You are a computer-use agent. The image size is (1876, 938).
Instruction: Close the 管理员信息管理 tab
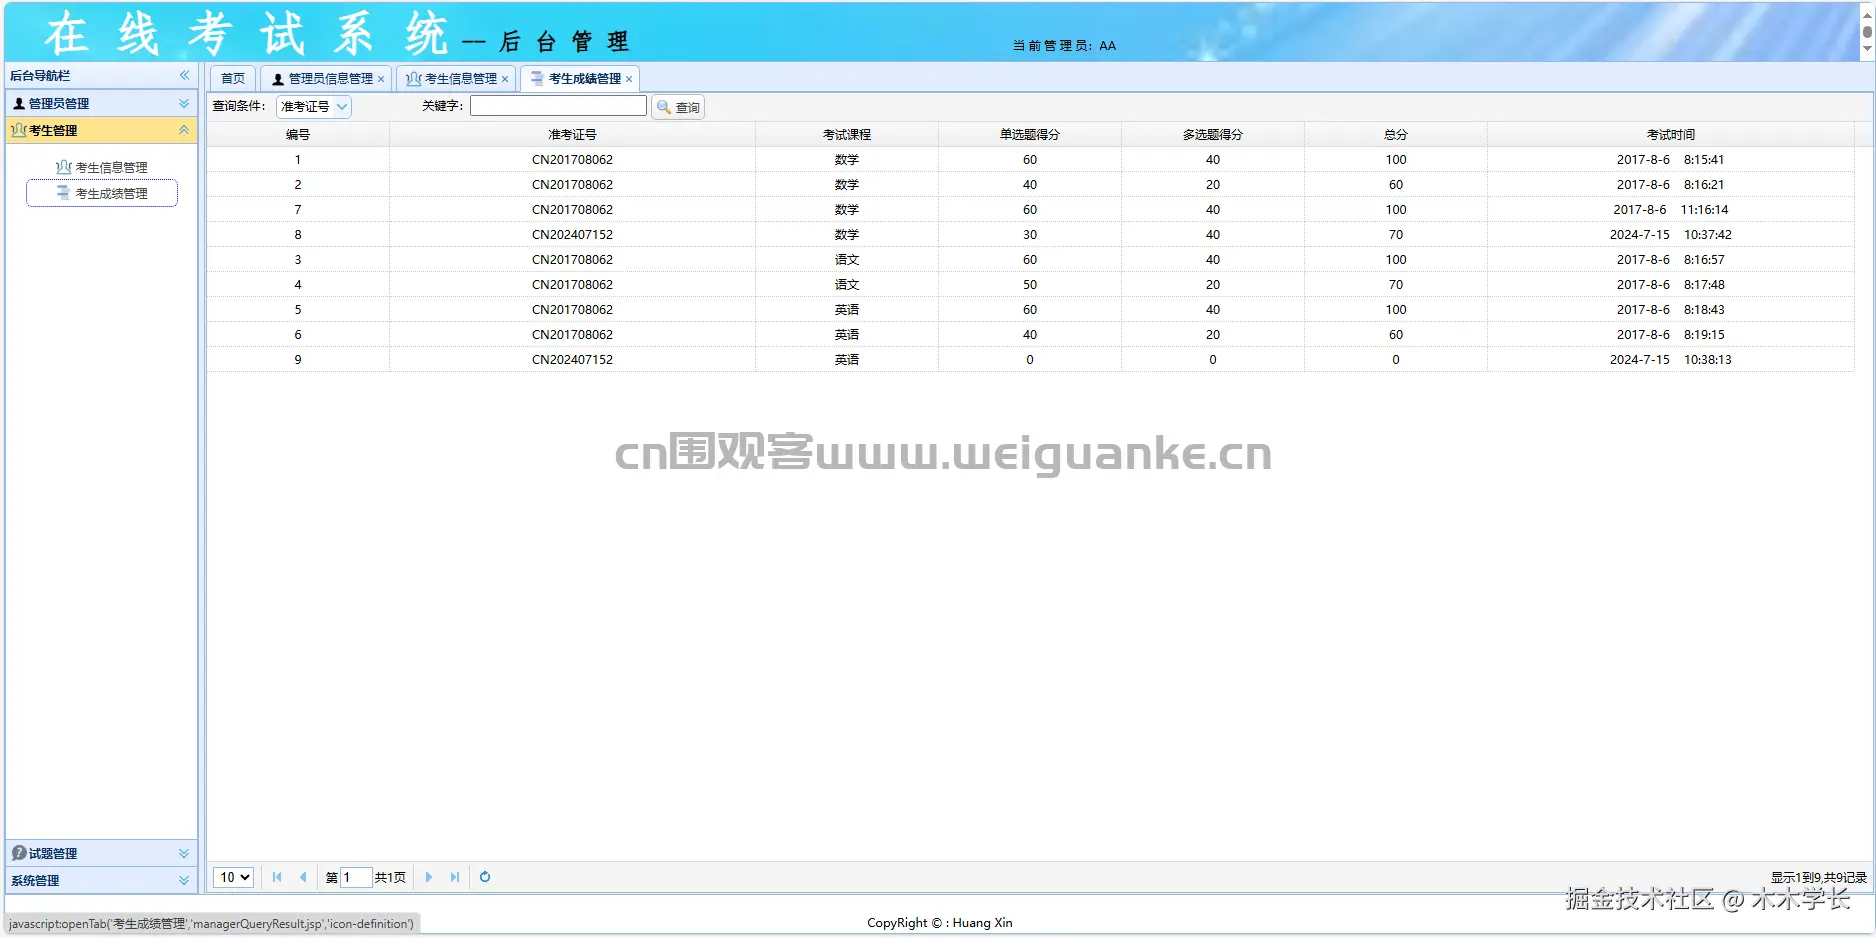click(x=381, y=79)
